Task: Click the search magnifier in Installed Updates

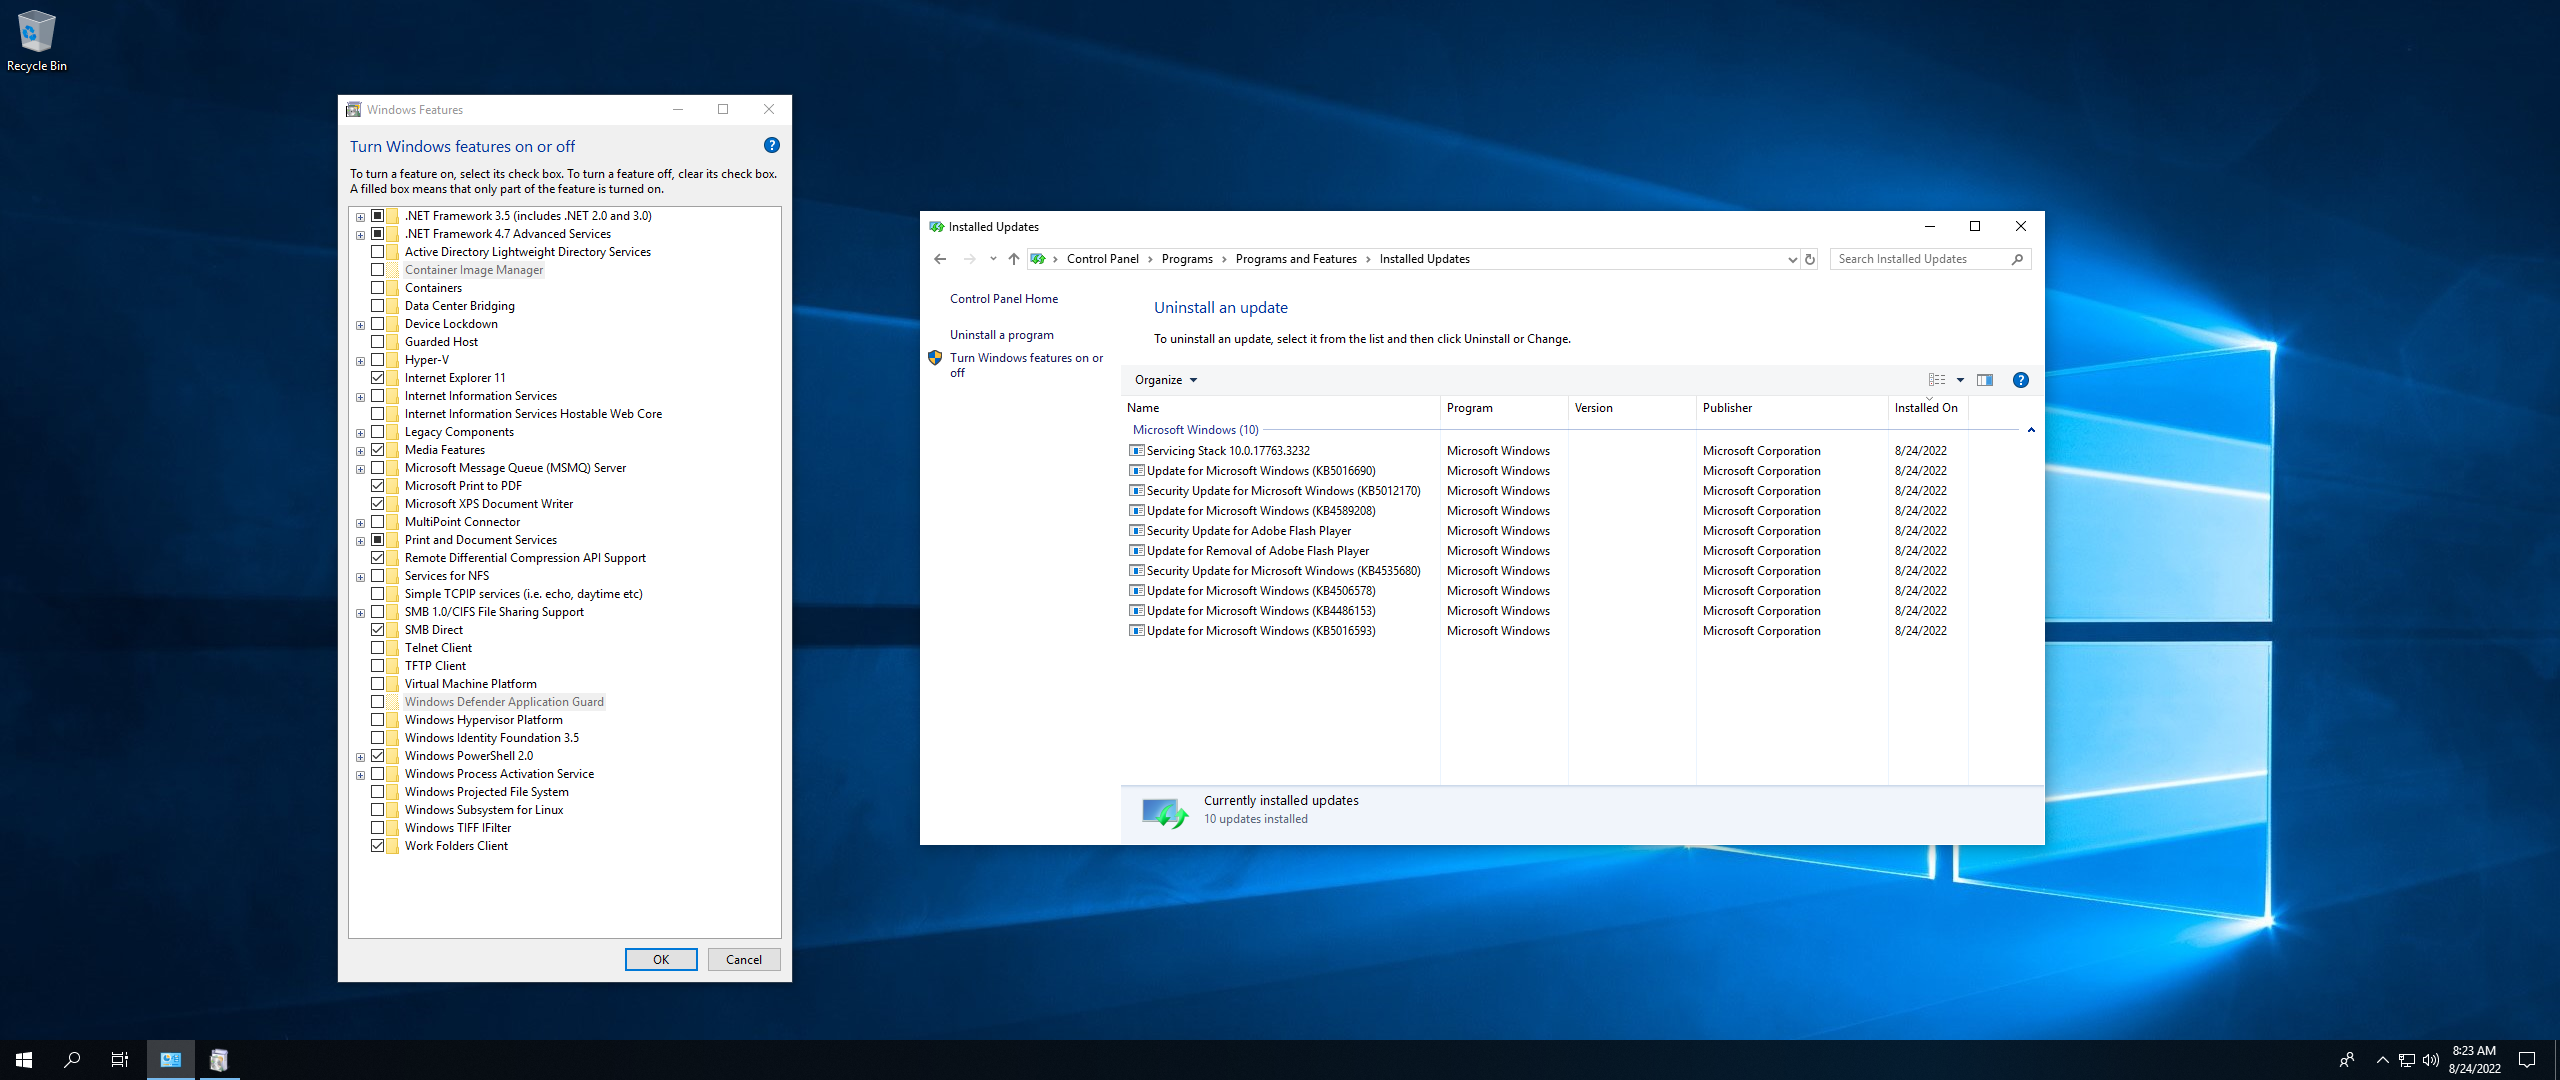Action: [2018, 259]
